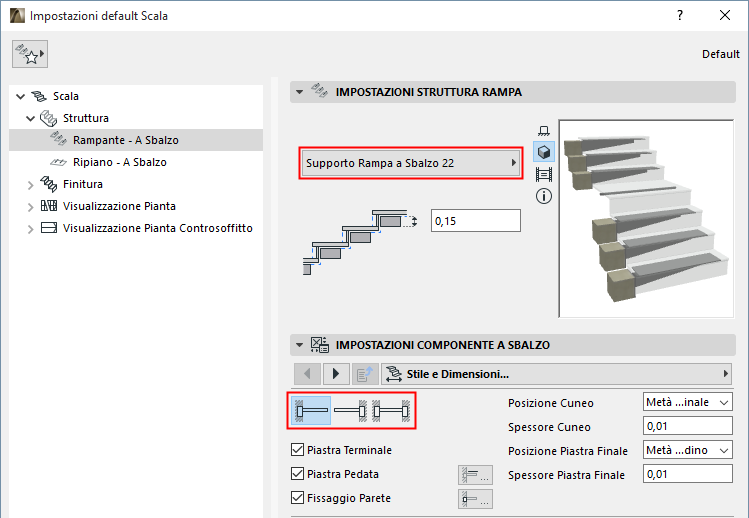Select Visualizzazione Pianta in the tree

[x=119, y=206]
